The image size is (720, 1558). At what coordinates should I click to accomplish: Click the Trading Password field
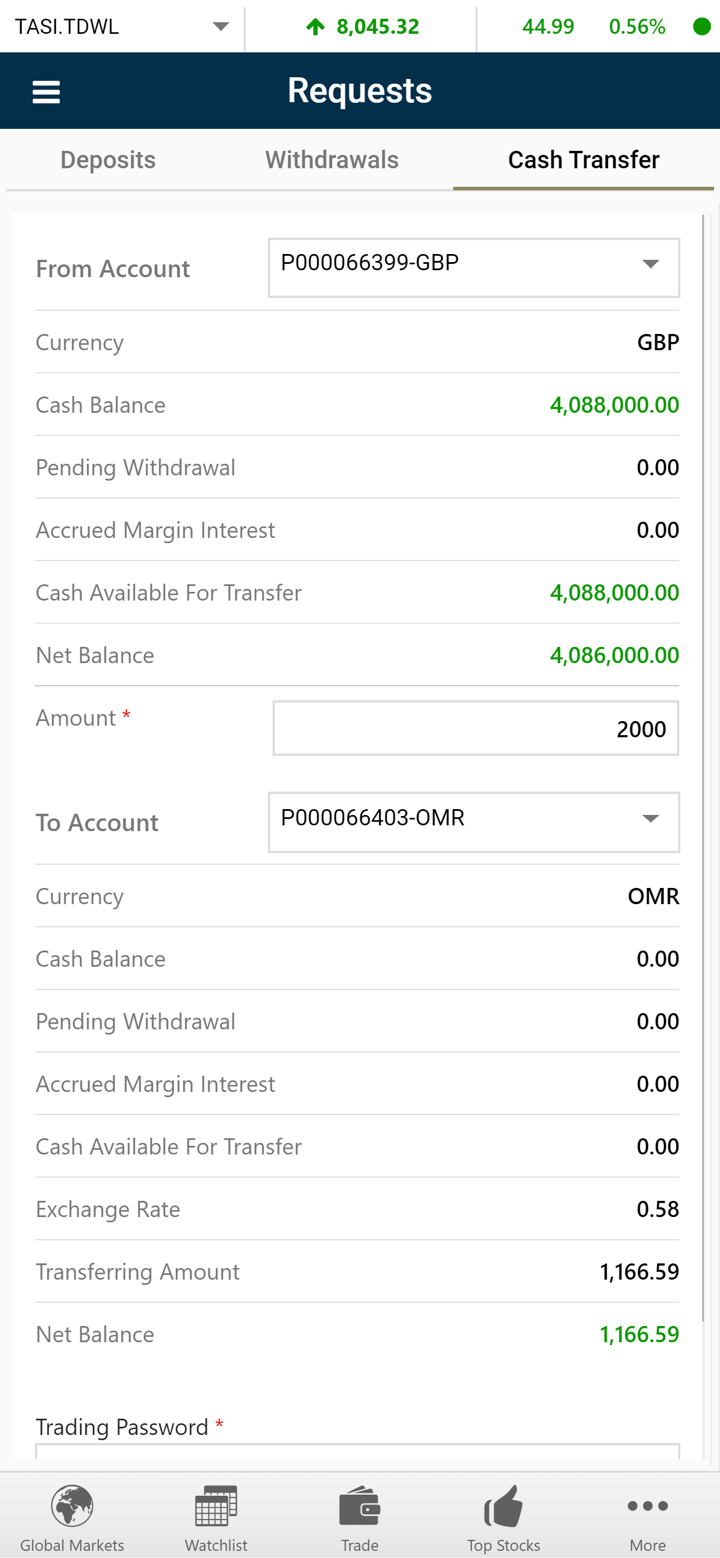[x=357, y=1452]
